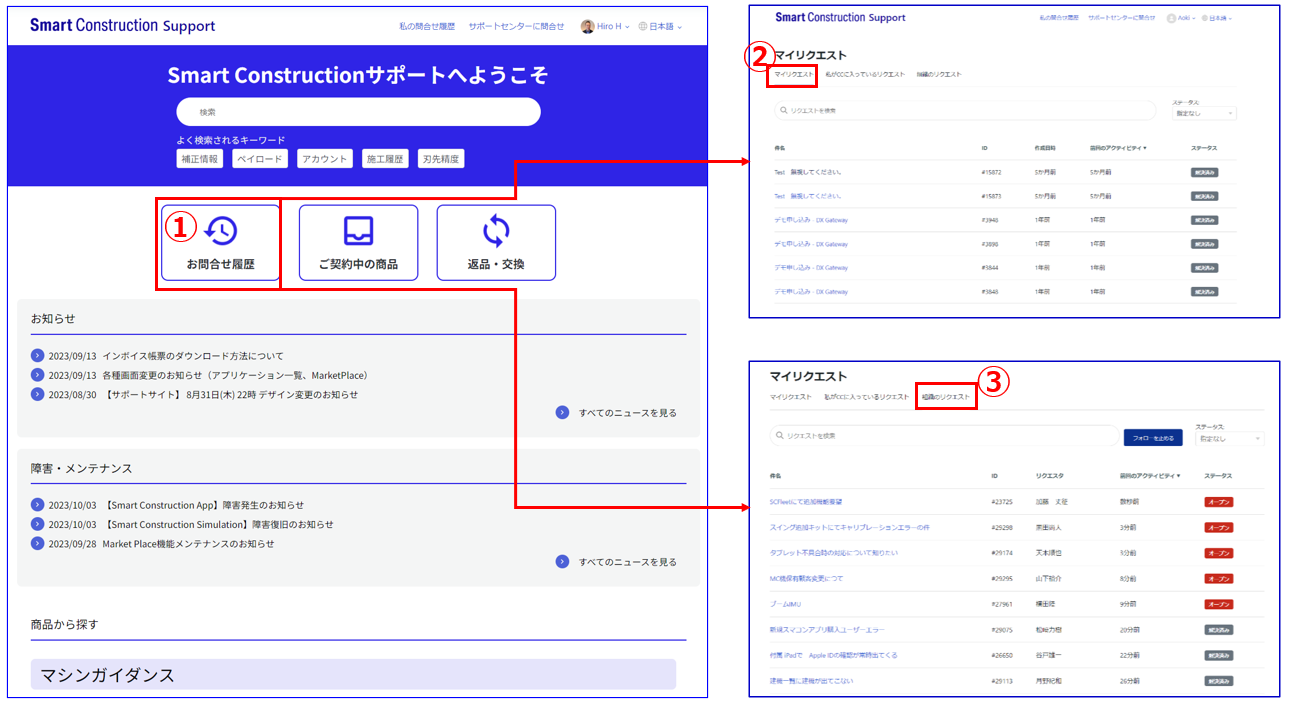The height and width of the screenshot is (708, 1290).
Task: Click オープン status badge in row #27961
Action: point(1218,604)
